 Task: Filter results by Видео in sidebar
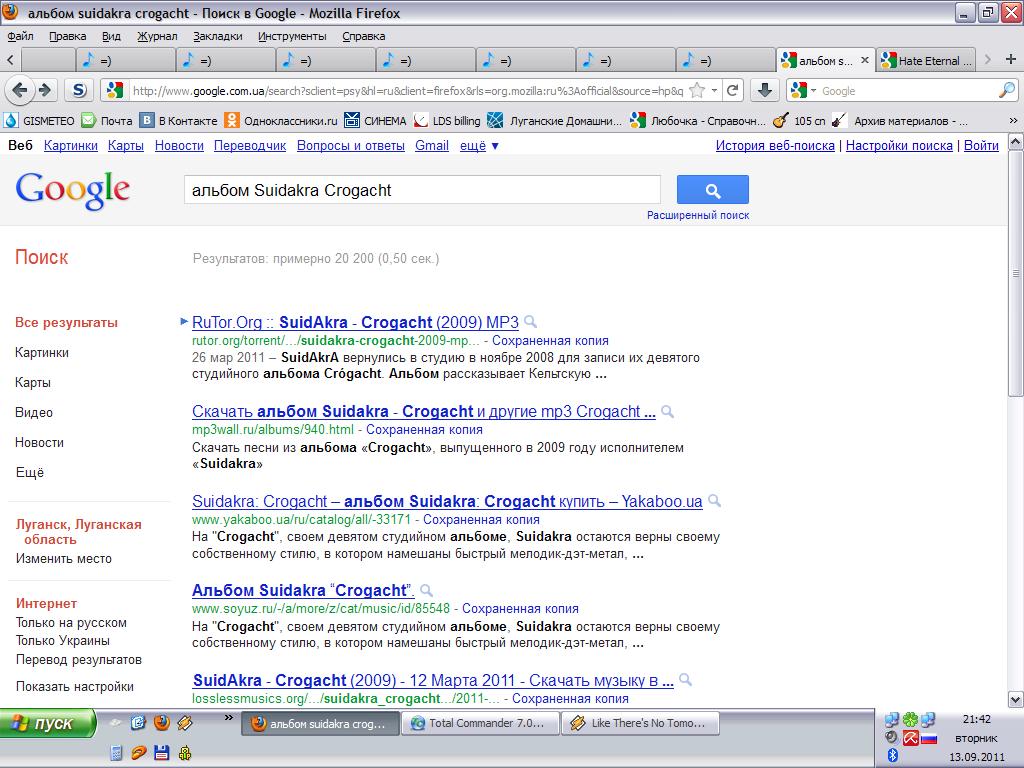click(x=34, y=412)
